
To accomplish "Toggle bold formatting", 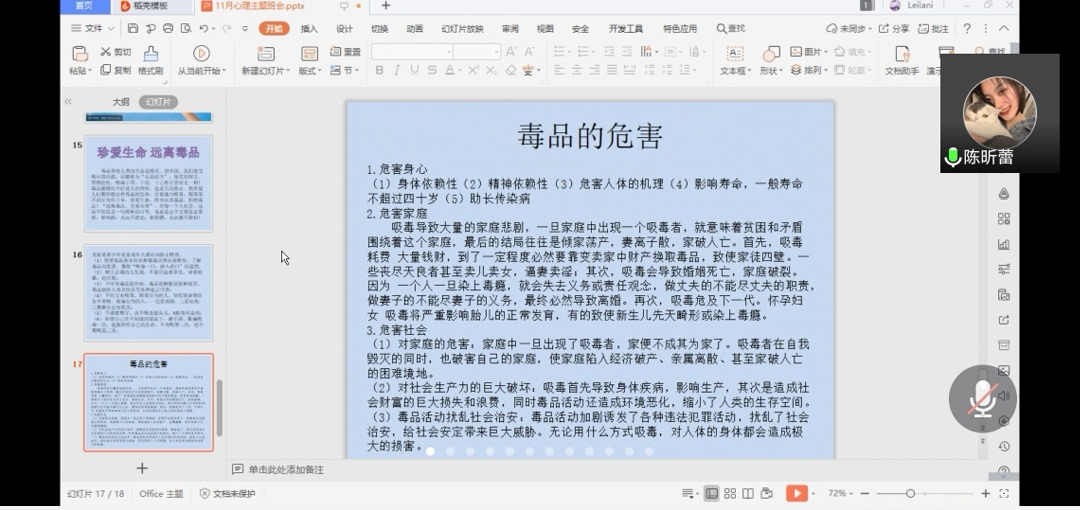I will coord(379,70).
